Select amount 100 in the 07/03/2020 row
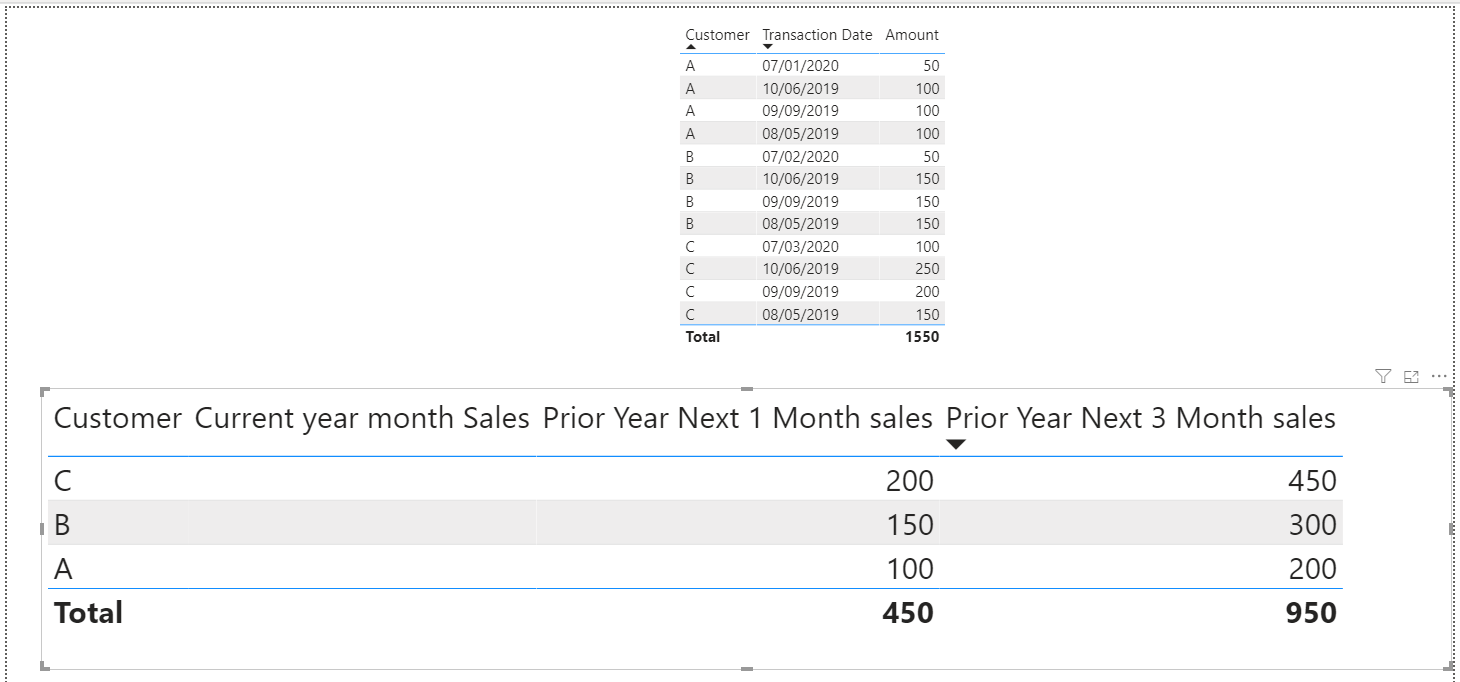This screenshot has width=1460, height=682. tap(927, 246)
